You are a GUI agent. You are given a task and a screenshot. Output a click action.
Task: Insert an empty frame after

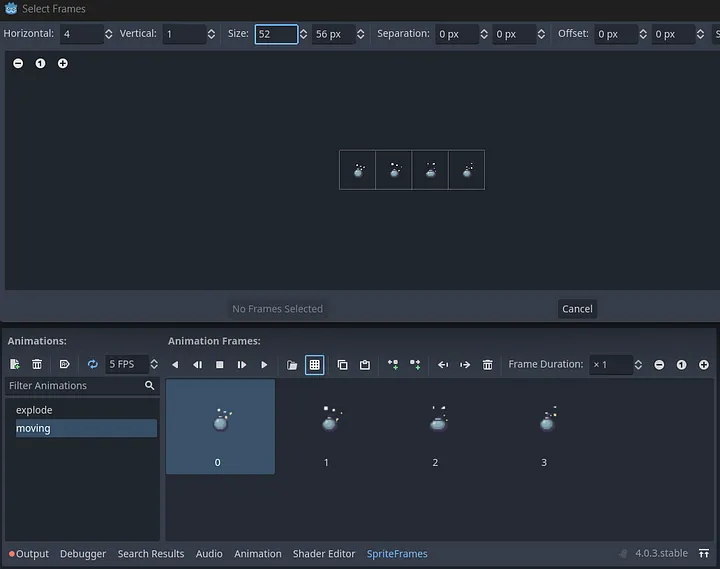[415, 365]
